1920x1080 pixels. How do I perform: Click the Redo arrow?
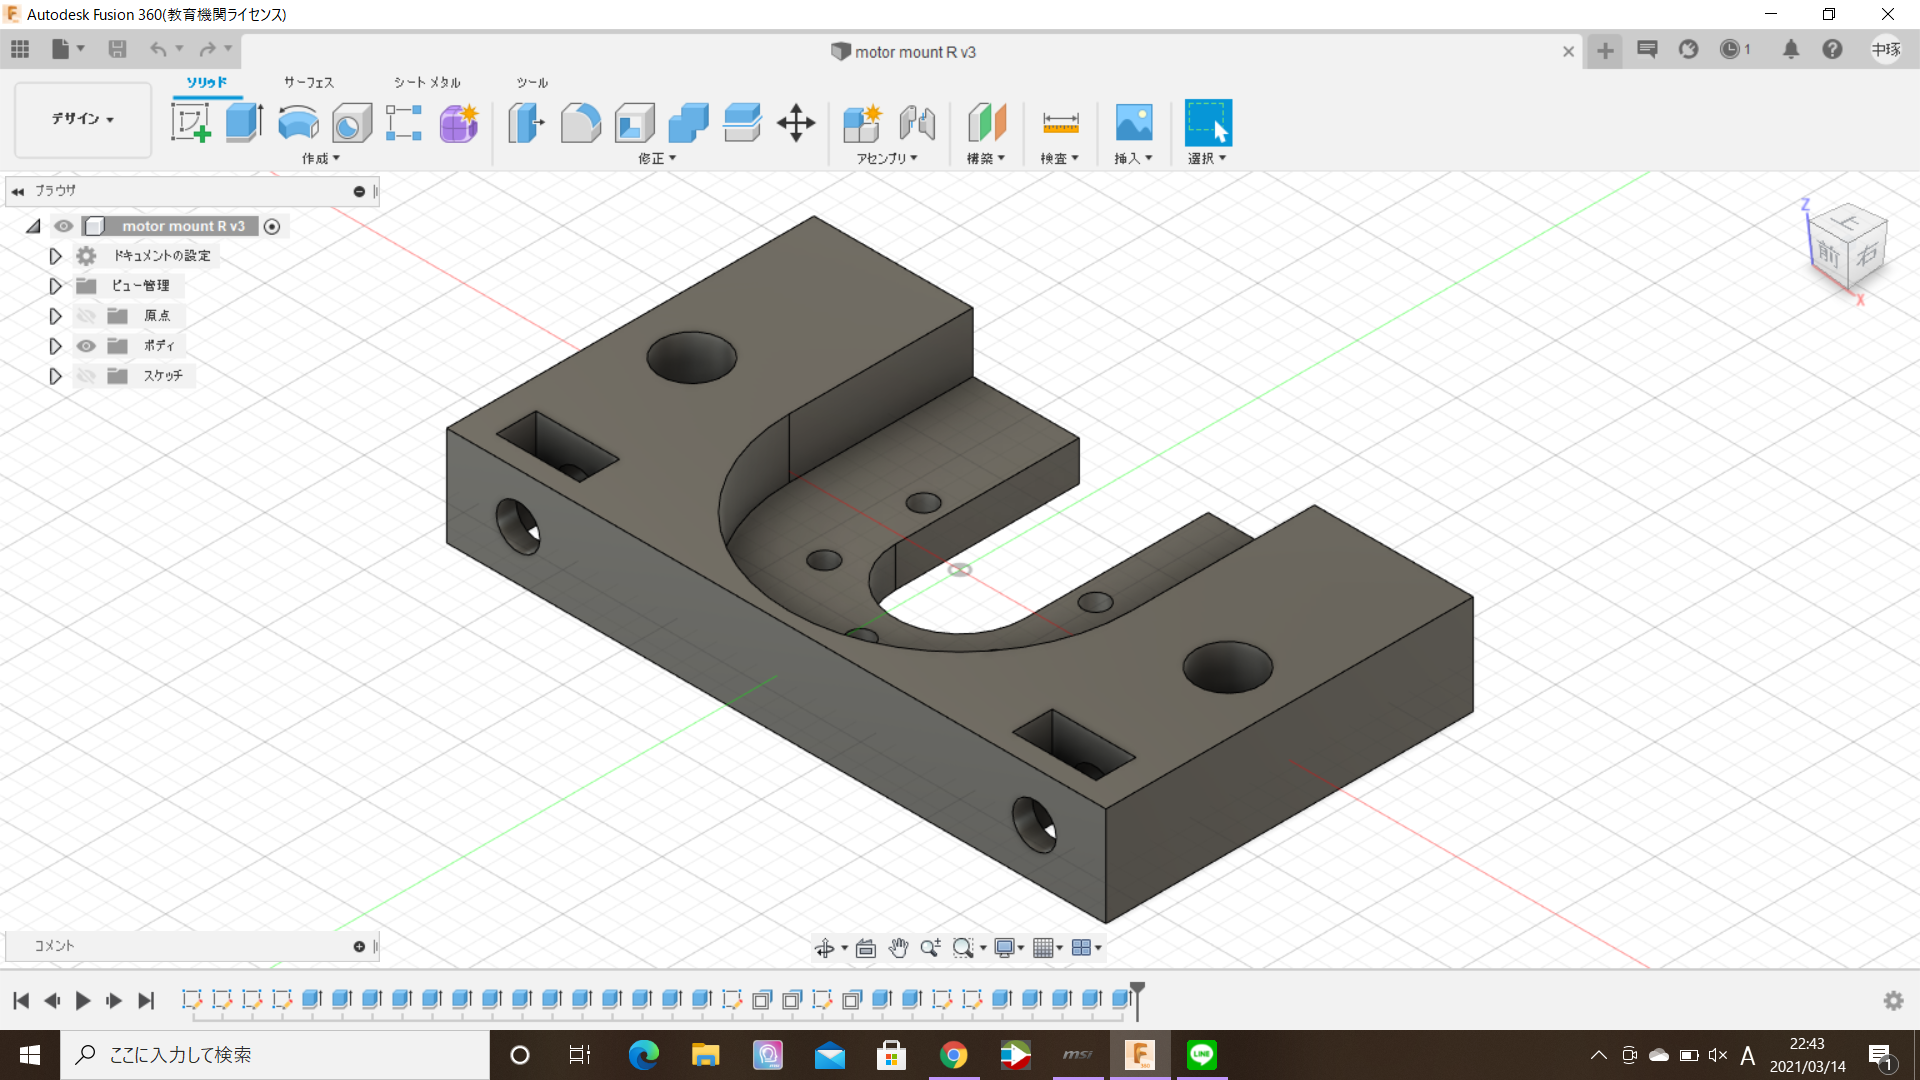pos(207,49)
